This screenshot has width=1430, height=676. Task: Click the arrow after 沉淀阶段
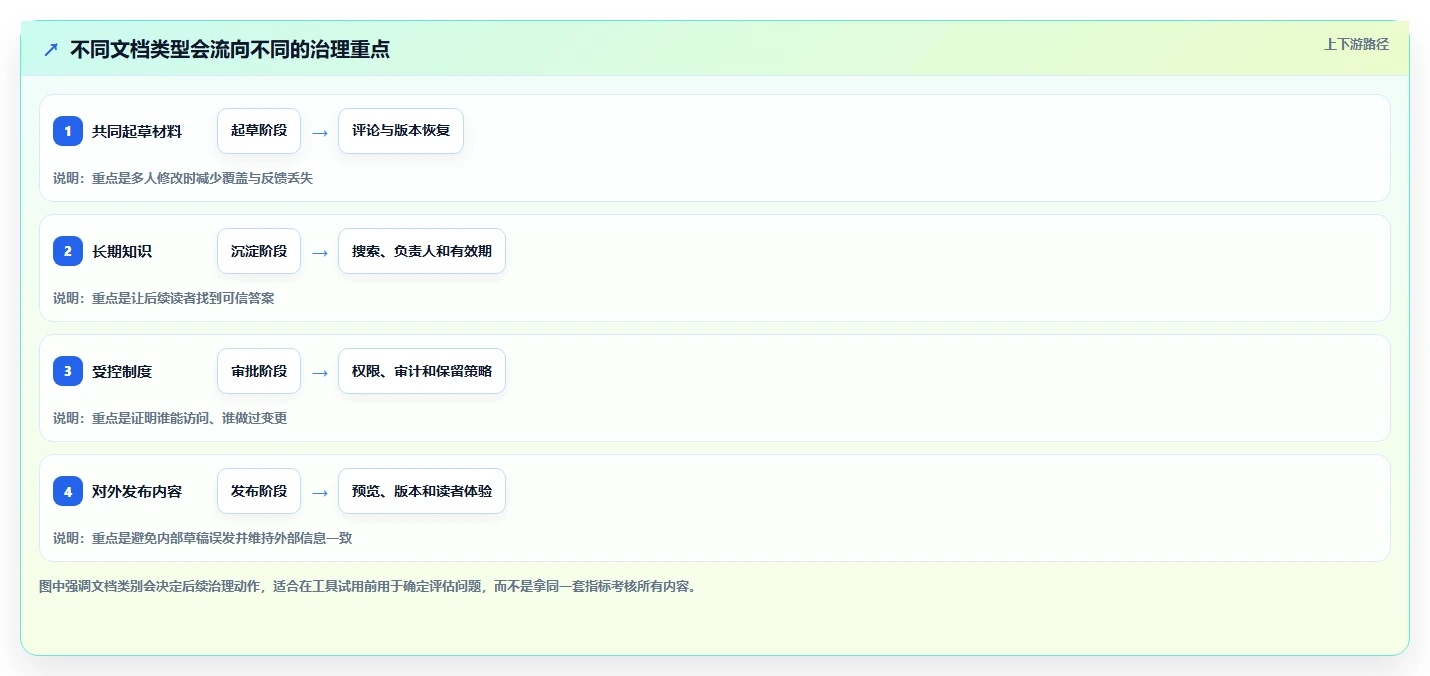(x=319, y=252)
